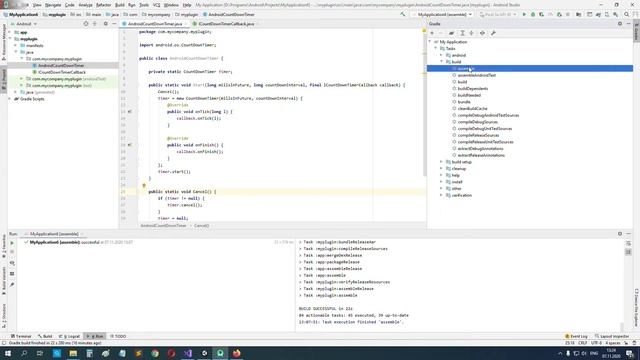The height and width of the screenshot is (360, 640).
Task: Hide the Project panel with minus icon
Action: coord(114,24)
